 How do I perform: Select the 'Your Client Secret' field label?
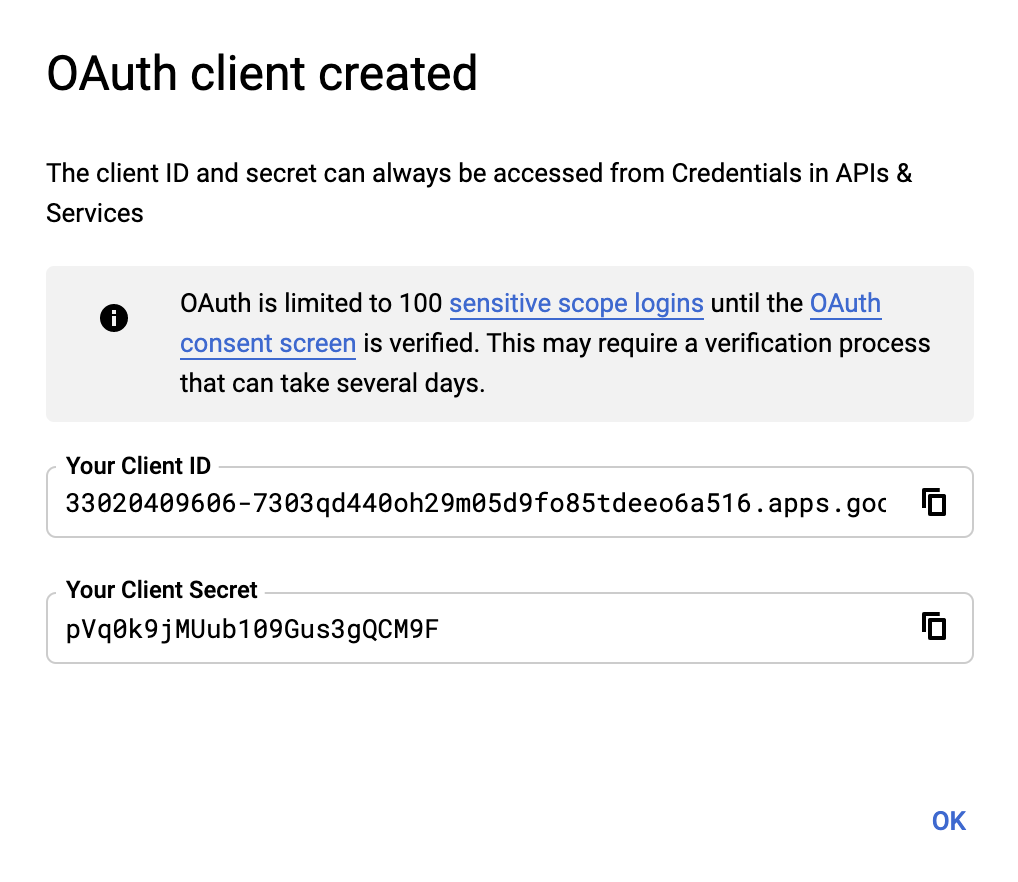click(x=162, y=591)
